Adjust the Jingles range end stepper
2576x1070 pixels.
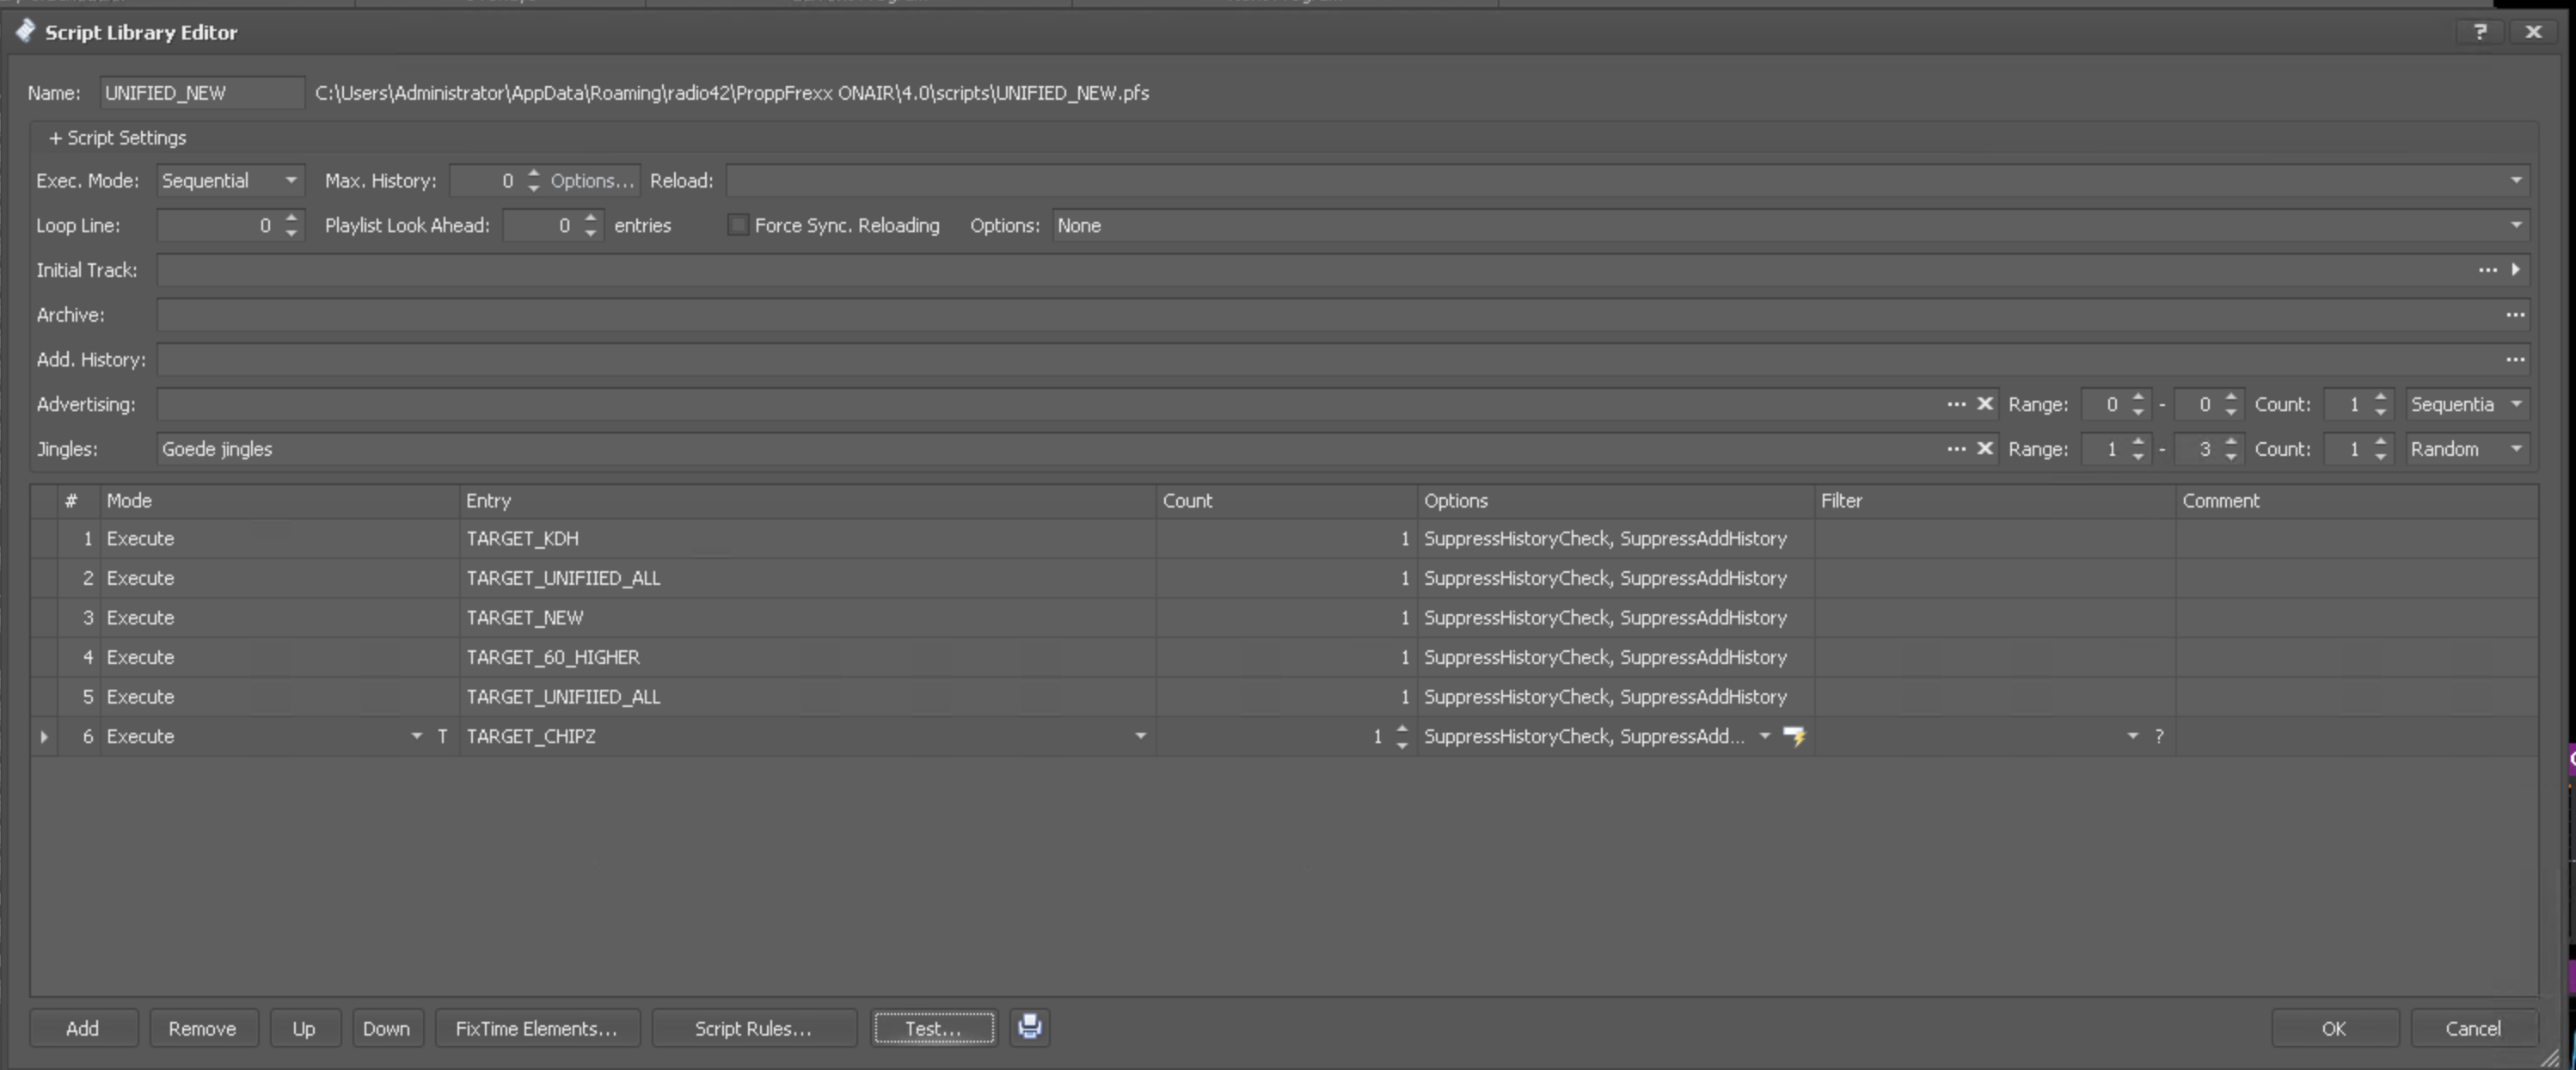point(2231,449)
